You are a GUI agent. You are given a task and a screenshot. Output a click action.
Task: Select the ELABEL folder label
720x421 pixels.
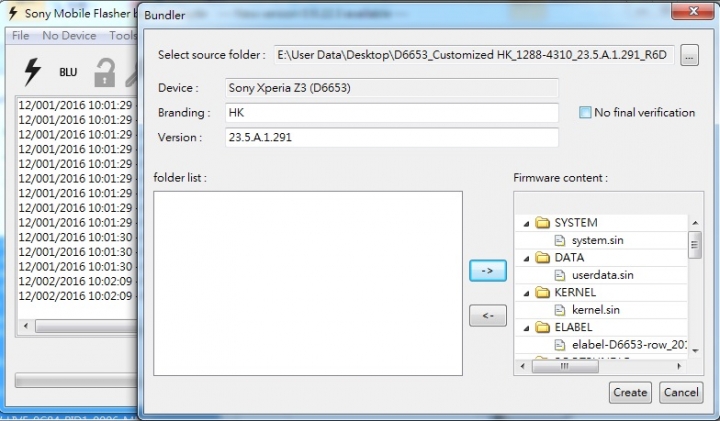click(x=573, y=327)
